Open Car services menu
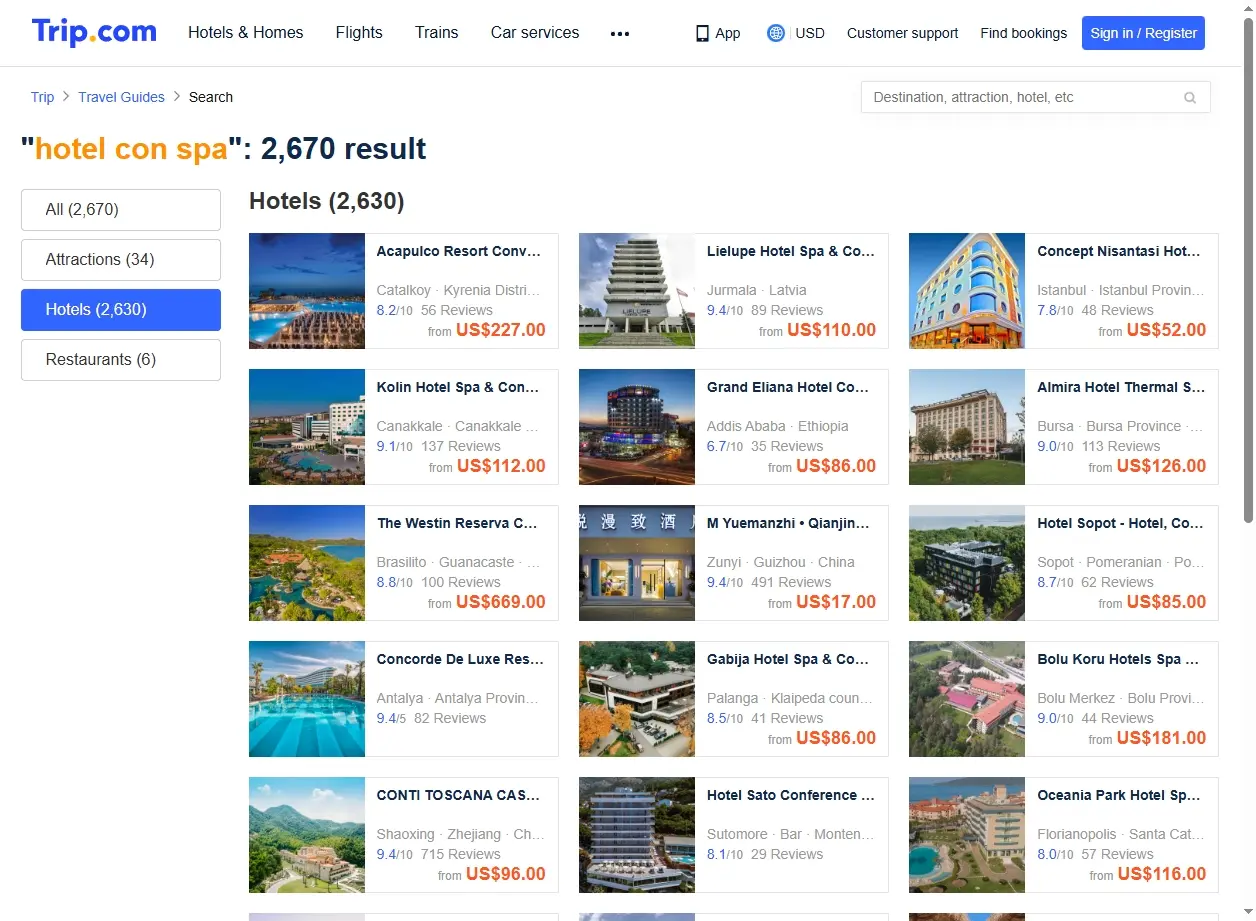This screenshot has height=921, width=1256. coord(535,32)
